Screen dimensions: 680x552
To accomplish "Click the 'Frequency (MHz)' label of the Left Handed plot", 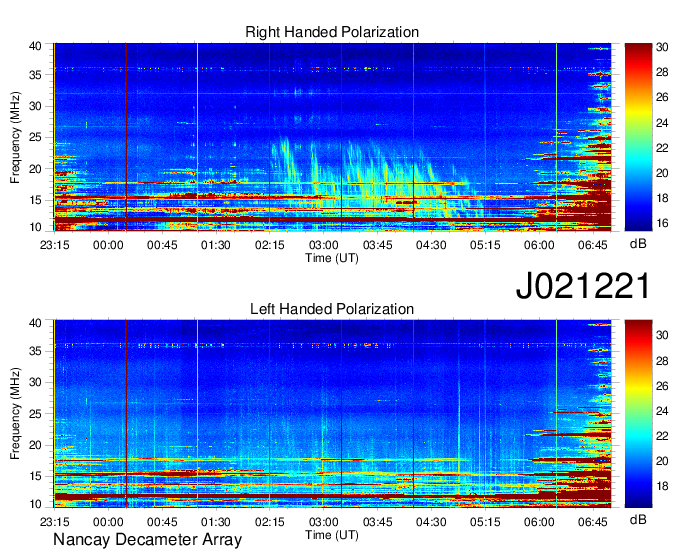I will tap(15, 414).
